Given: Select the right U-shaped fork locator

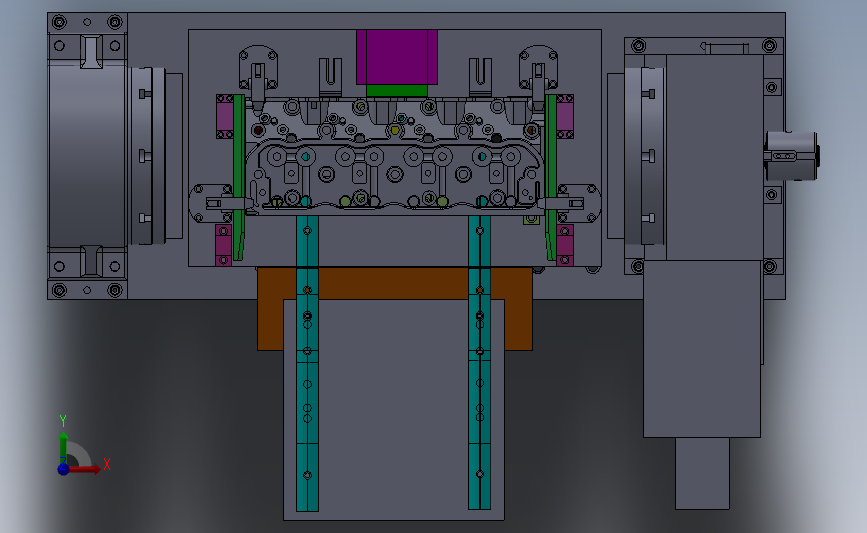Looking at the screenshot, I should (480, 77).
